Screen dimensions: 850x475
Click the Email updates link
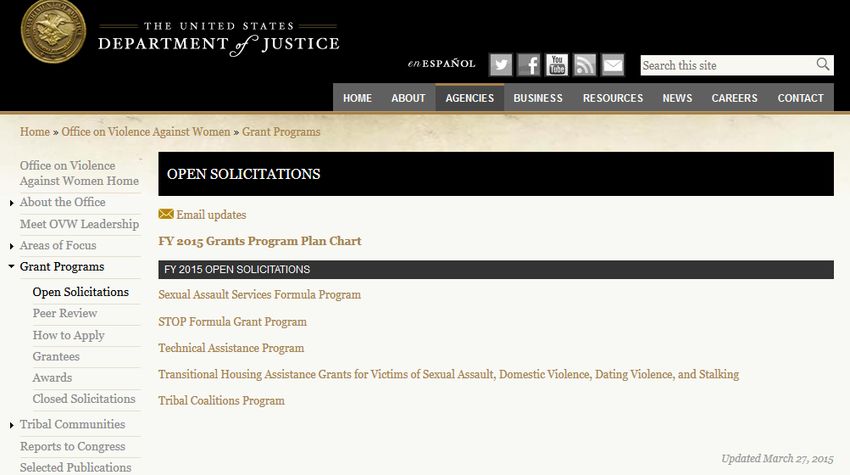point(211,215)
